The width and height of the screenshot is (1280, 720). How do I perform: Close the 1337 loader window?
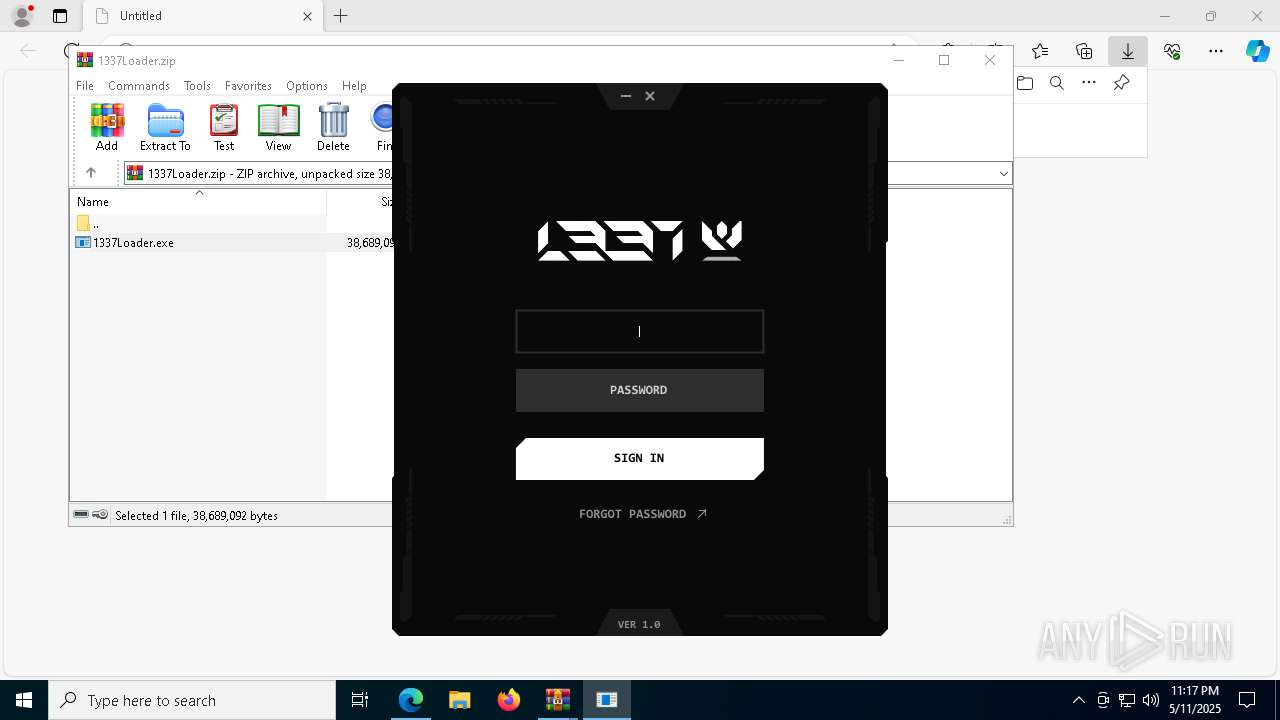650,96
